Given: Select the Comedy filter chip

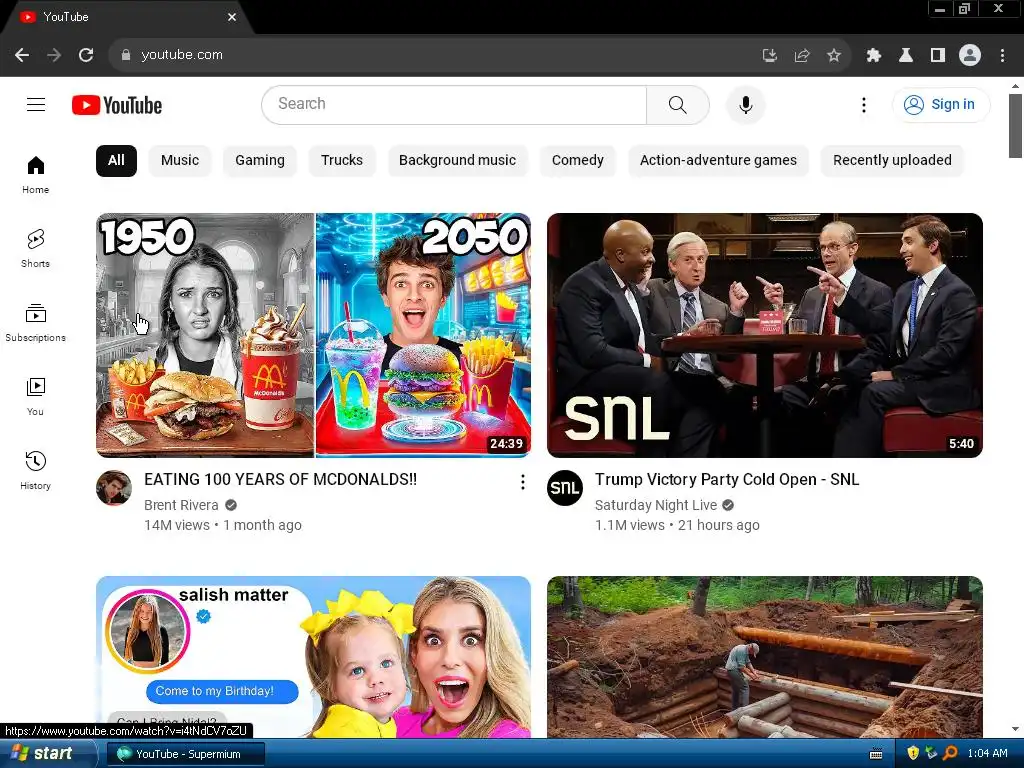Looking at the screenshot, I should (x=577, y=161).
